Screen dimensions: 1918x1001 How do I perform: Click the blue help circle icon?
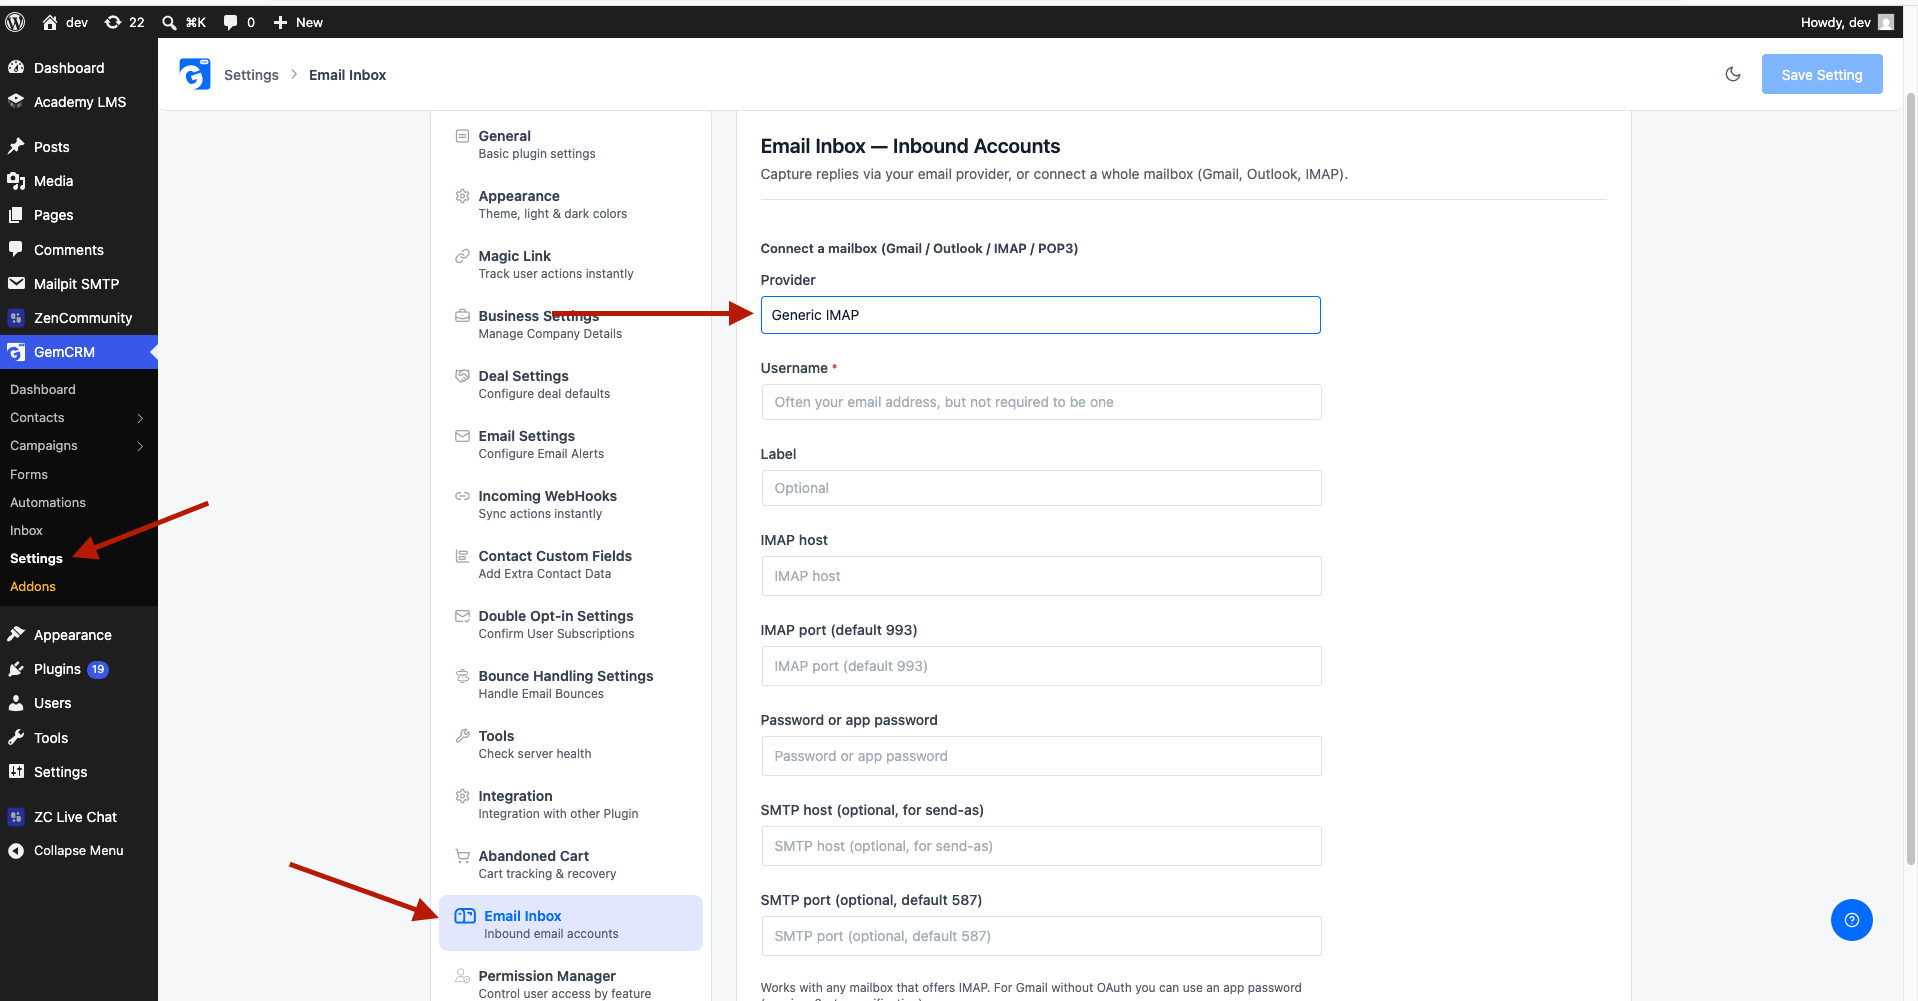pyautogui.click(x=1851, y=920)
